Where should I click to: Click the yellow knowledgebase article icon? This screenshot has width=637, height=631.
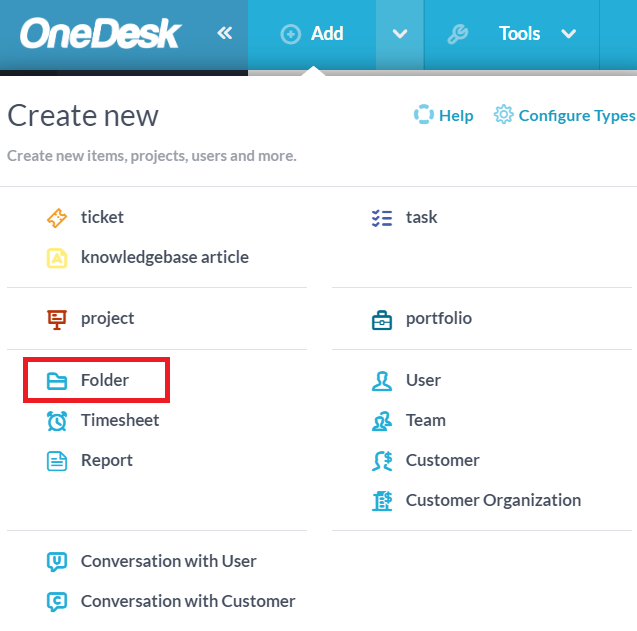coord(57,258)
